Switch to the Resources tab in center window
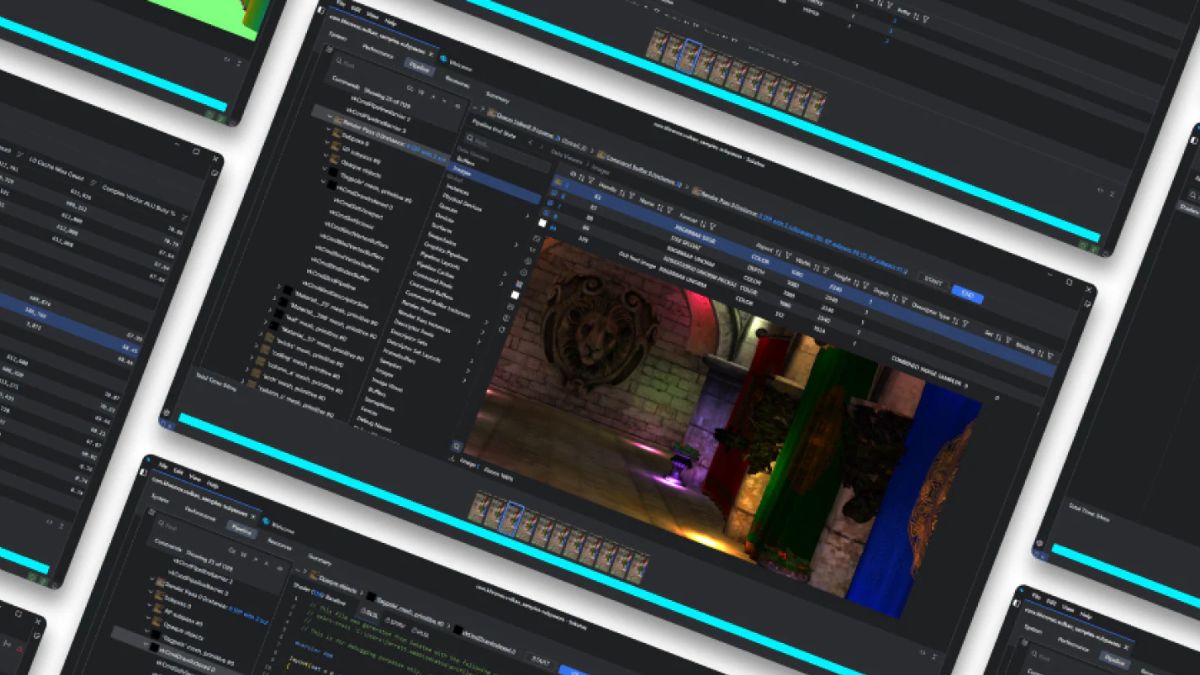The width and height of the screenshot is (1200, 675). (x=457, y=84)
